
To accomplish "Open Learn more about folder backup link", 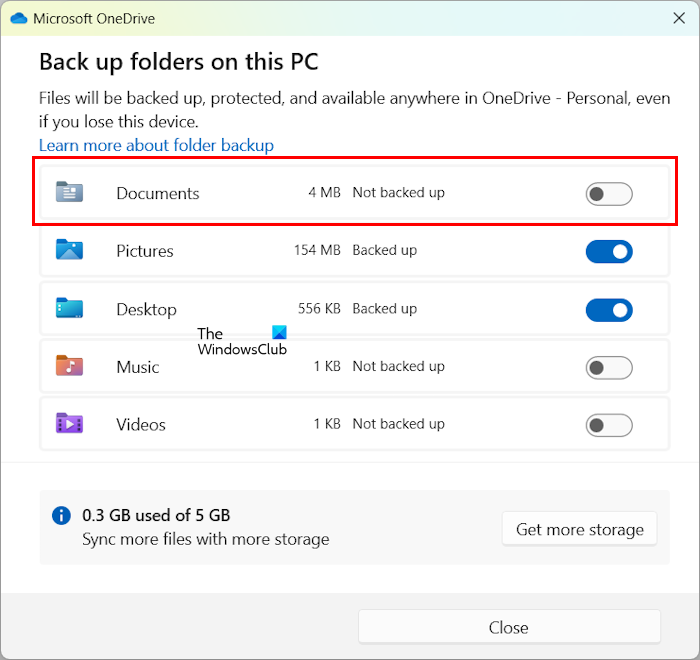I will 156,145.
